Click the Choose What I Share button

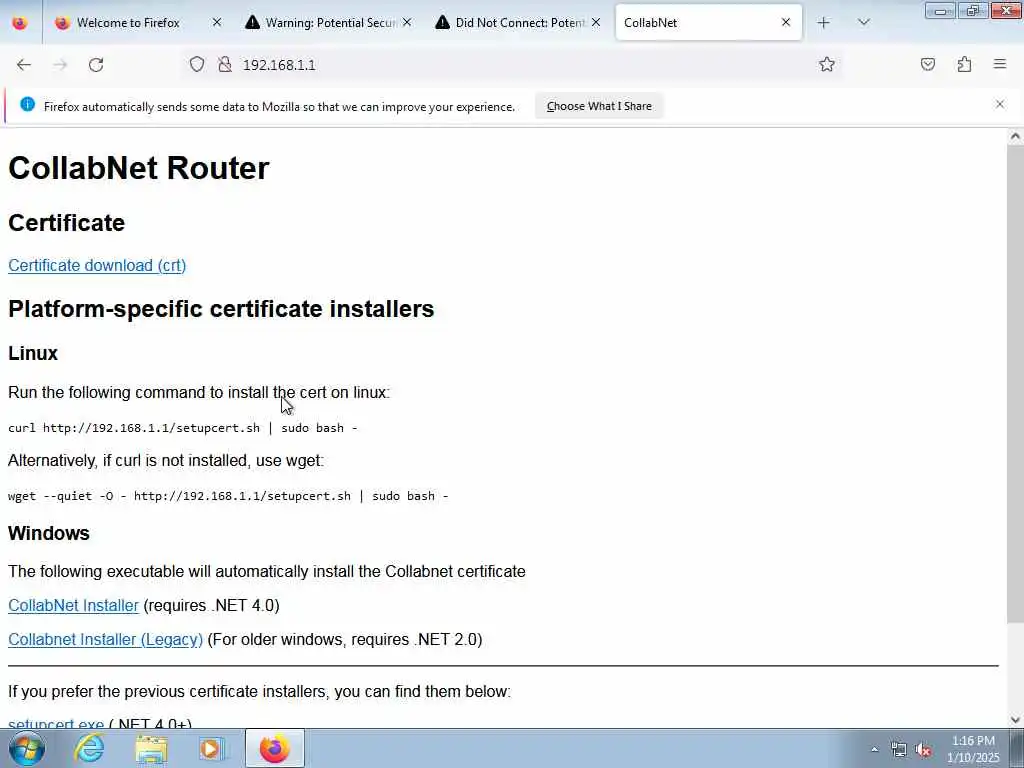pyautogui.click(x=599, y=106)
